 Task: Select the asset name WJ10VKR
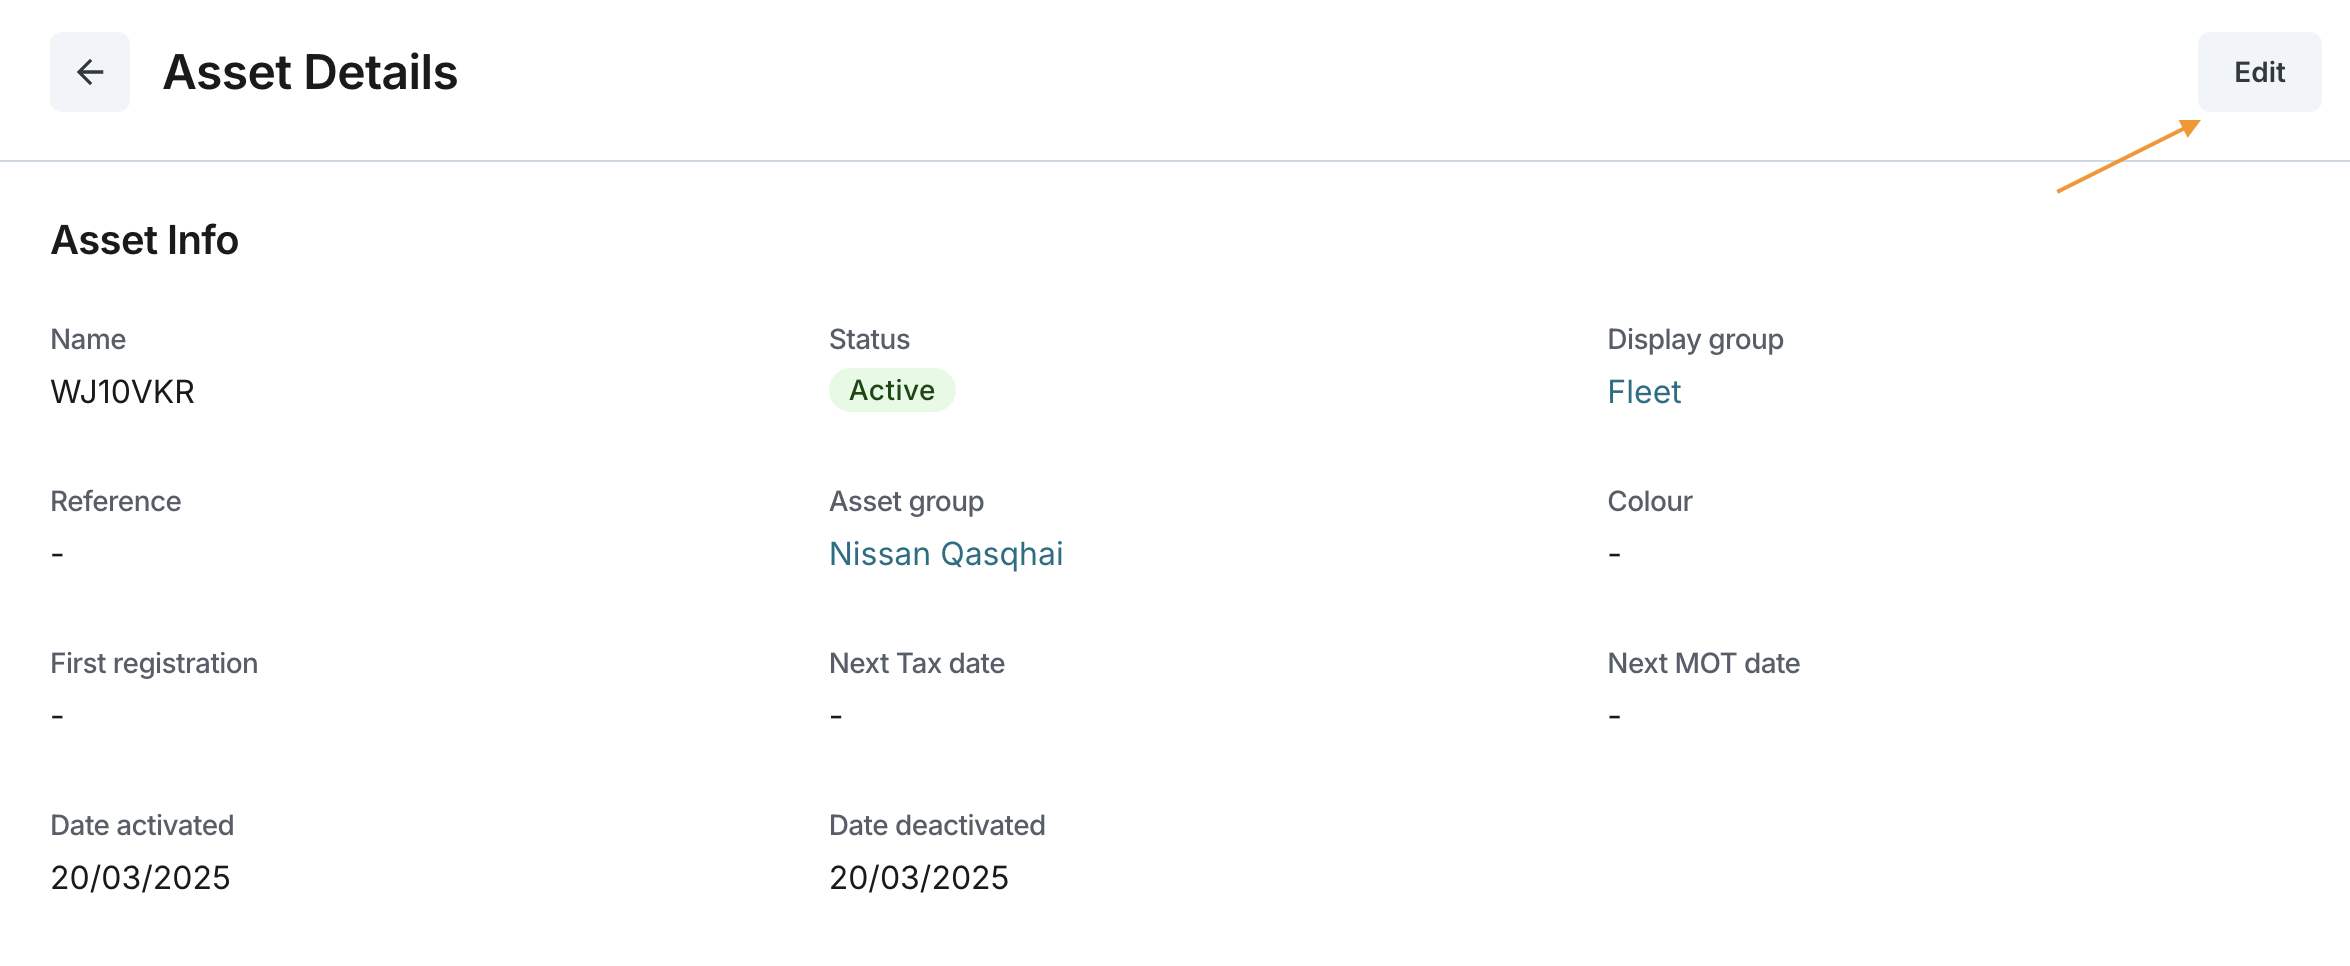pyautogui.click(x=122, y=392)
